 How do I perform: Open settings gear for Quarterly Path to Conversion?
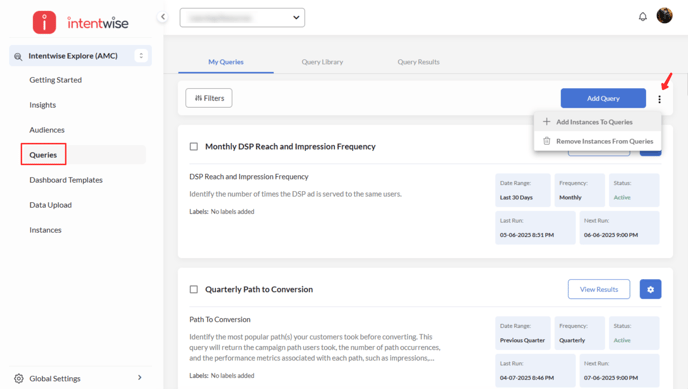click(650, 289)
